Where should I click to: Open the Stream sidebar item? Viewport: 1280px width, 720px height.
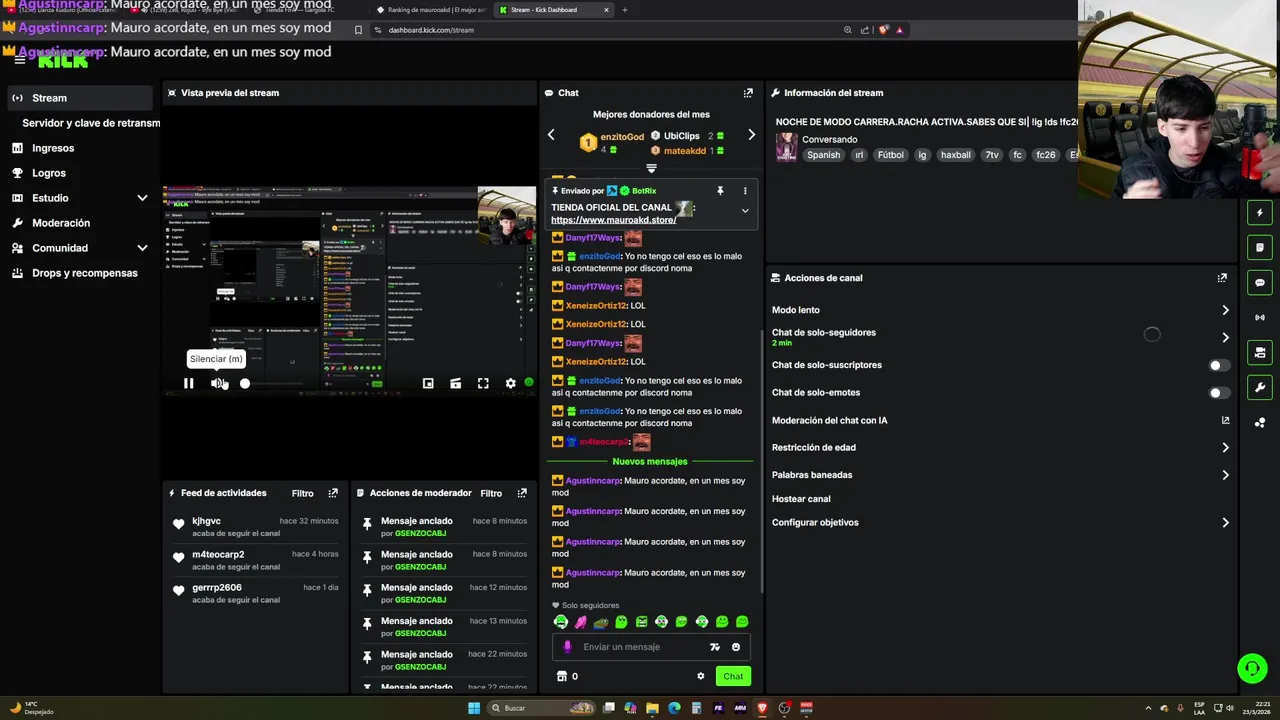pos(80,98)
